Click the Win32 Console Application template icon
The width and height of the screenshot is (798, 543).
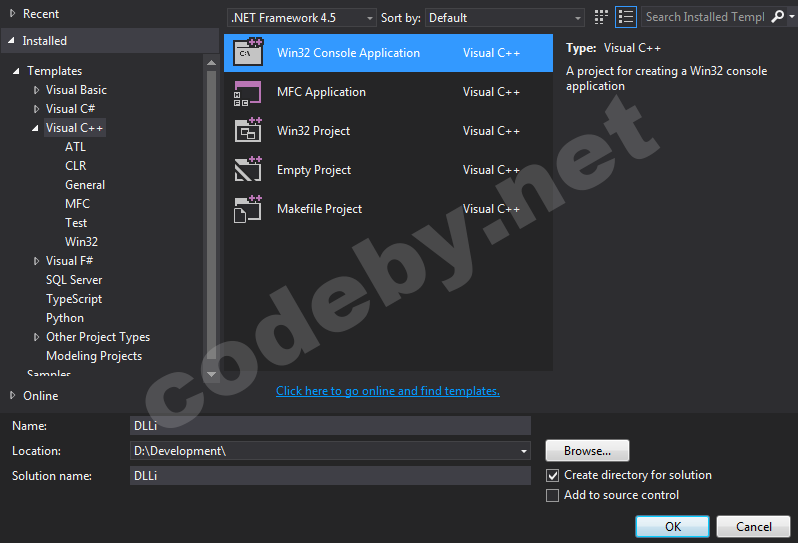pos(248,52)
